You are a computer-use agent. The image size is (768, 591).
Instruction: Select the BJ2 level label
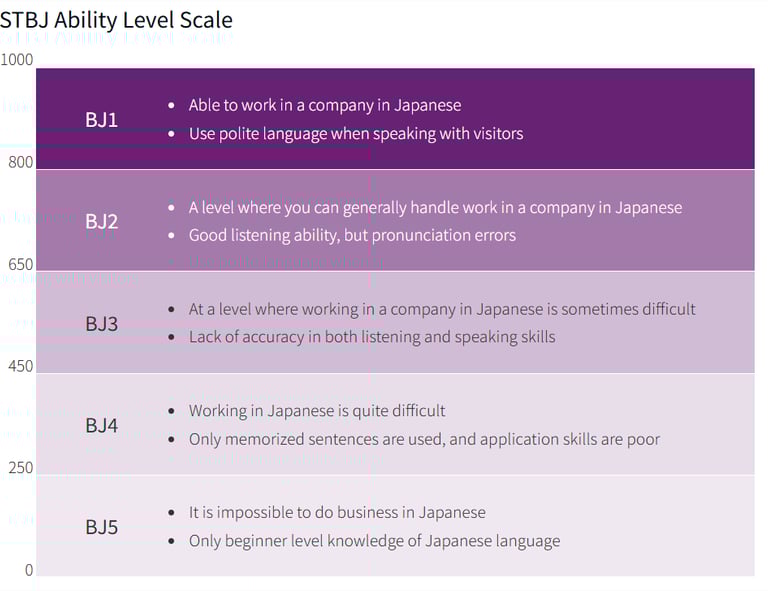pyautogui.click(x=101, y=221)
